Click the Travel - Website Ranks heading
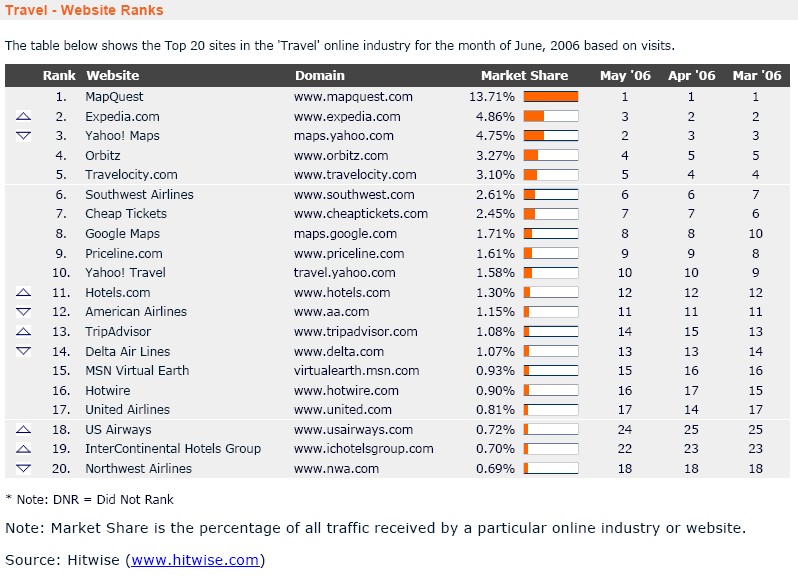Viewport: 798px width, 576px height. (84, 10)
